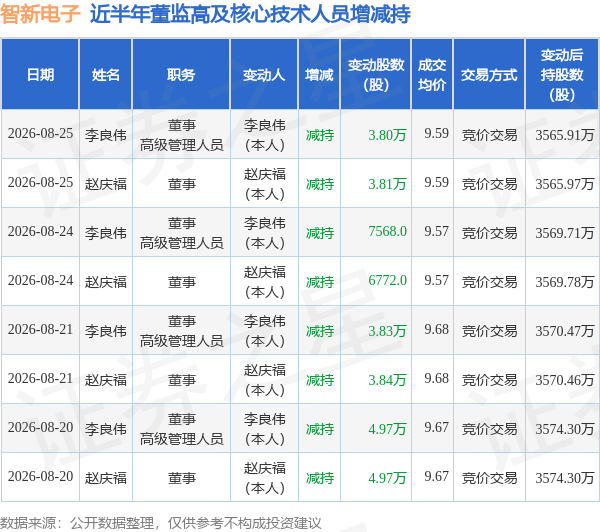
Task: Select the 增减 column header
Action: [319, 74]
